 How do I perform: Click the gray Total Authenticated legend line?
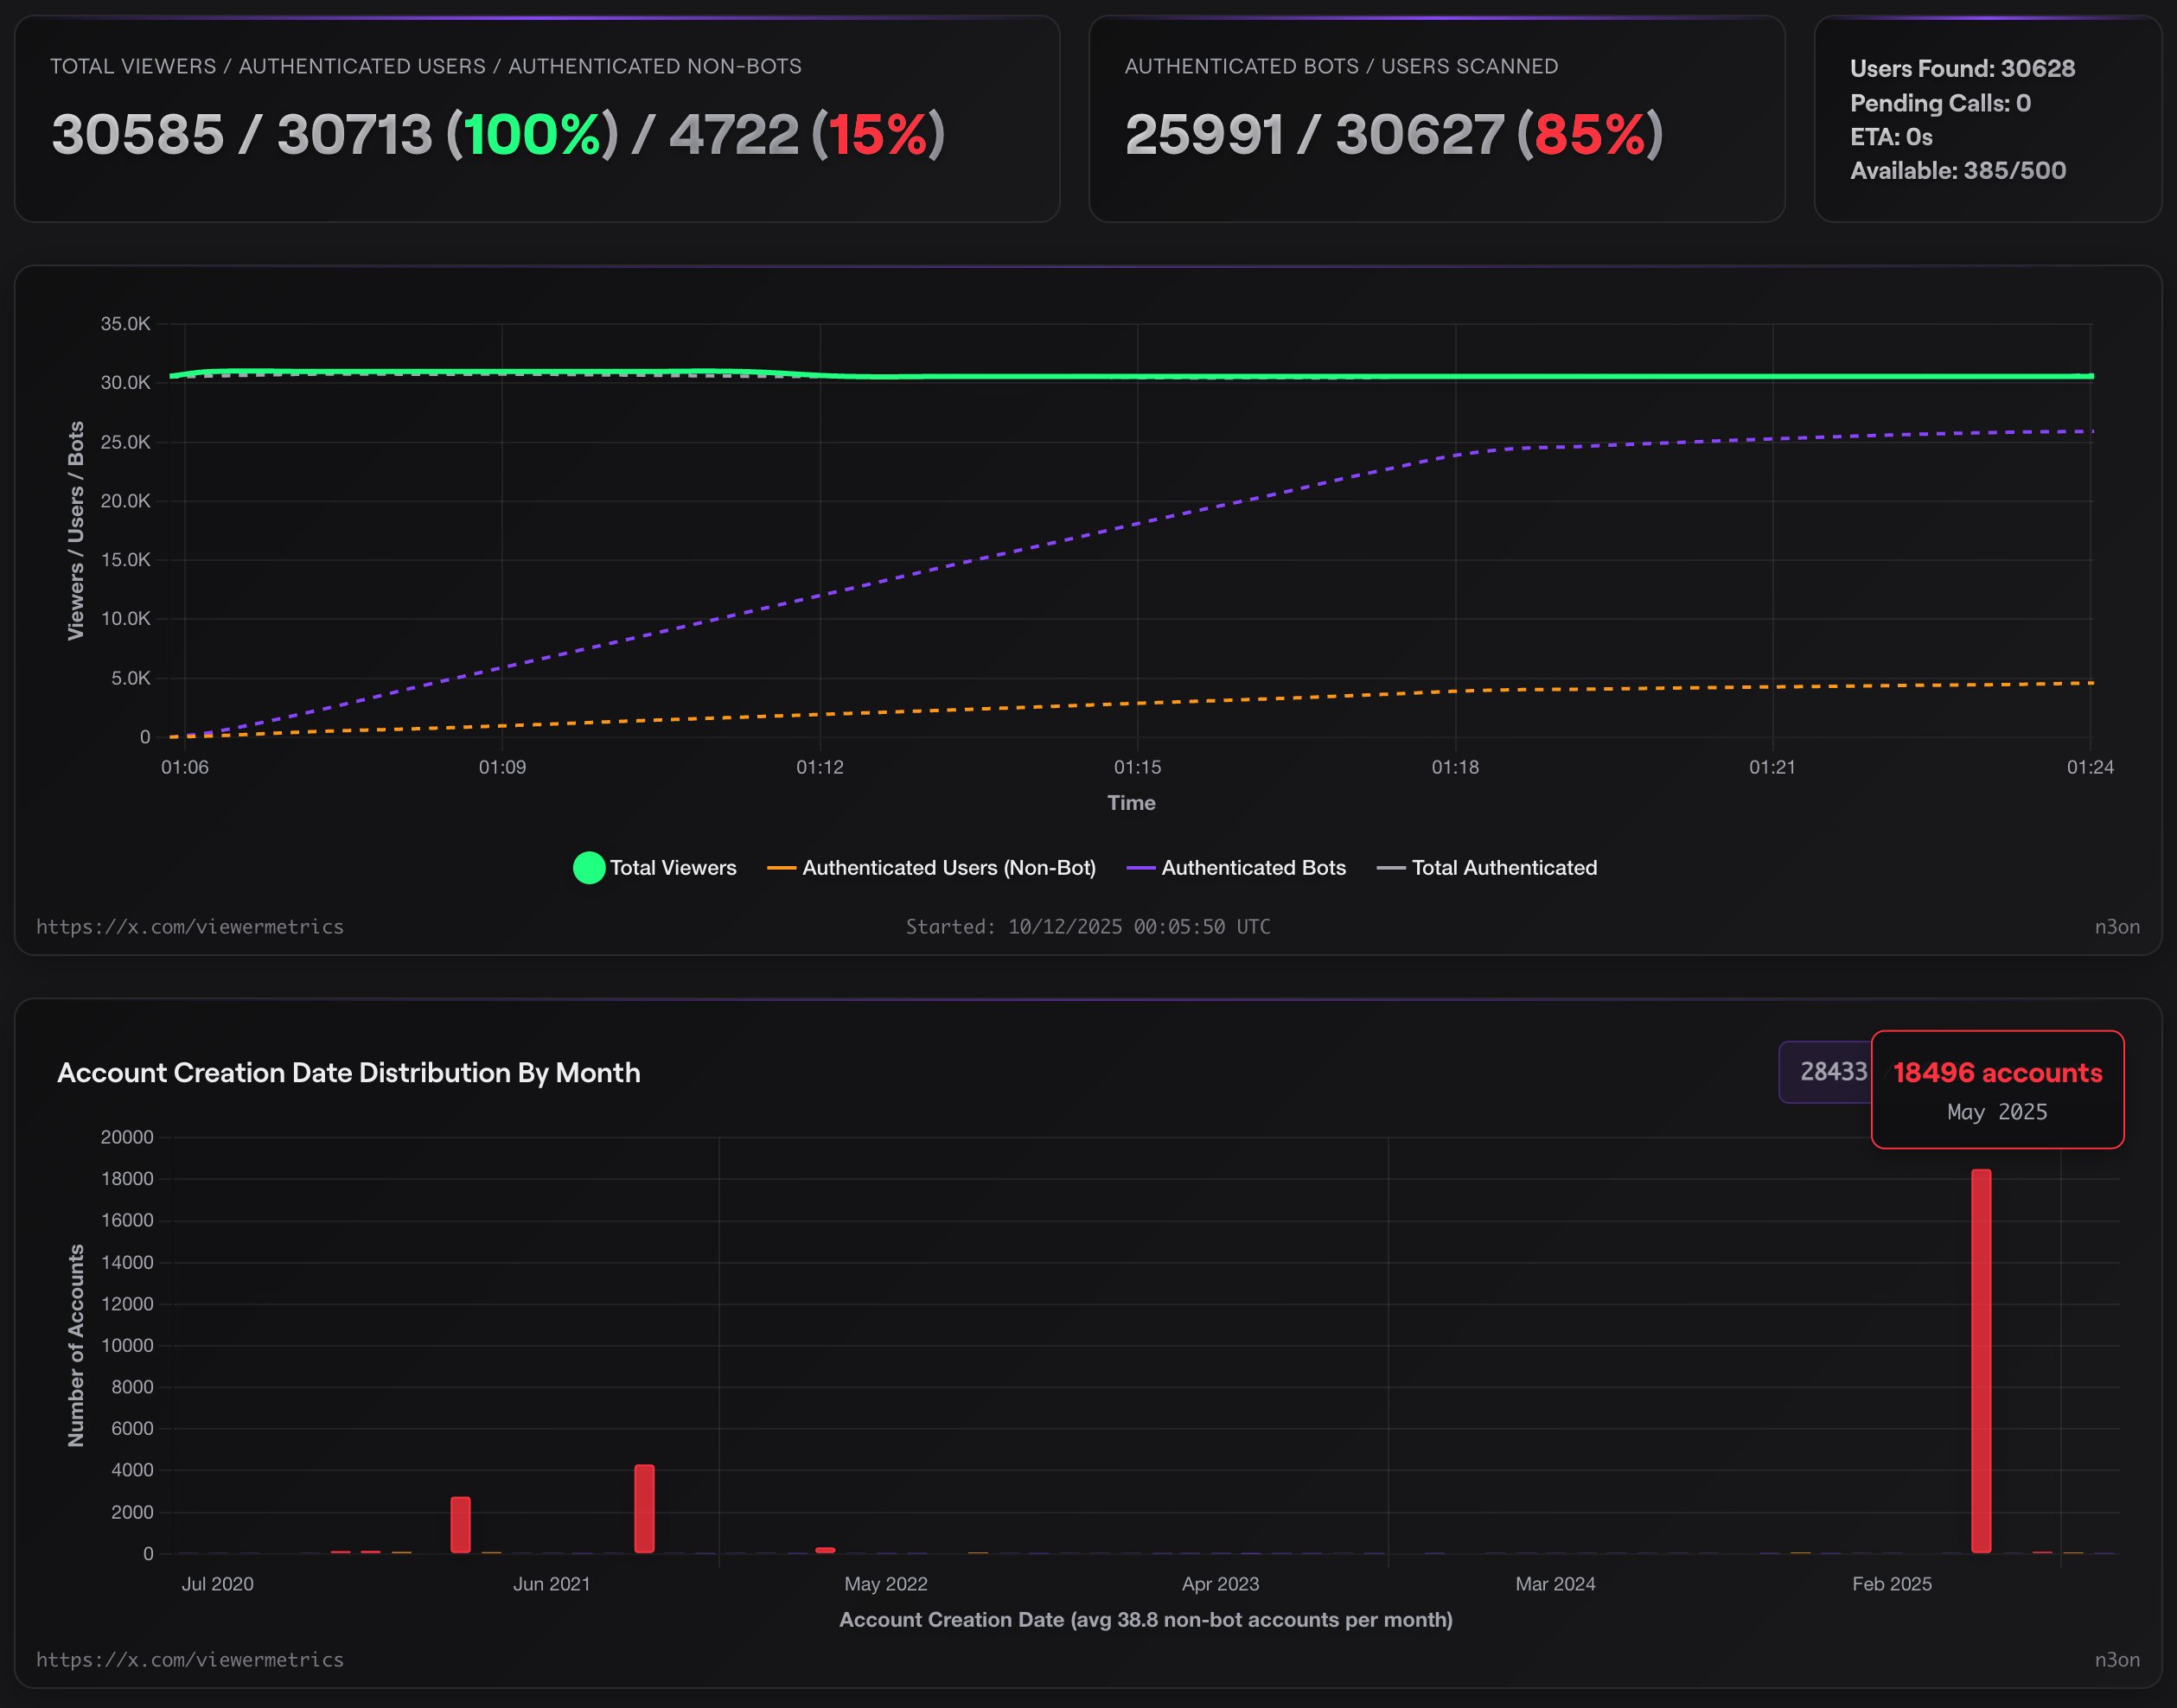coord(1390,868)
